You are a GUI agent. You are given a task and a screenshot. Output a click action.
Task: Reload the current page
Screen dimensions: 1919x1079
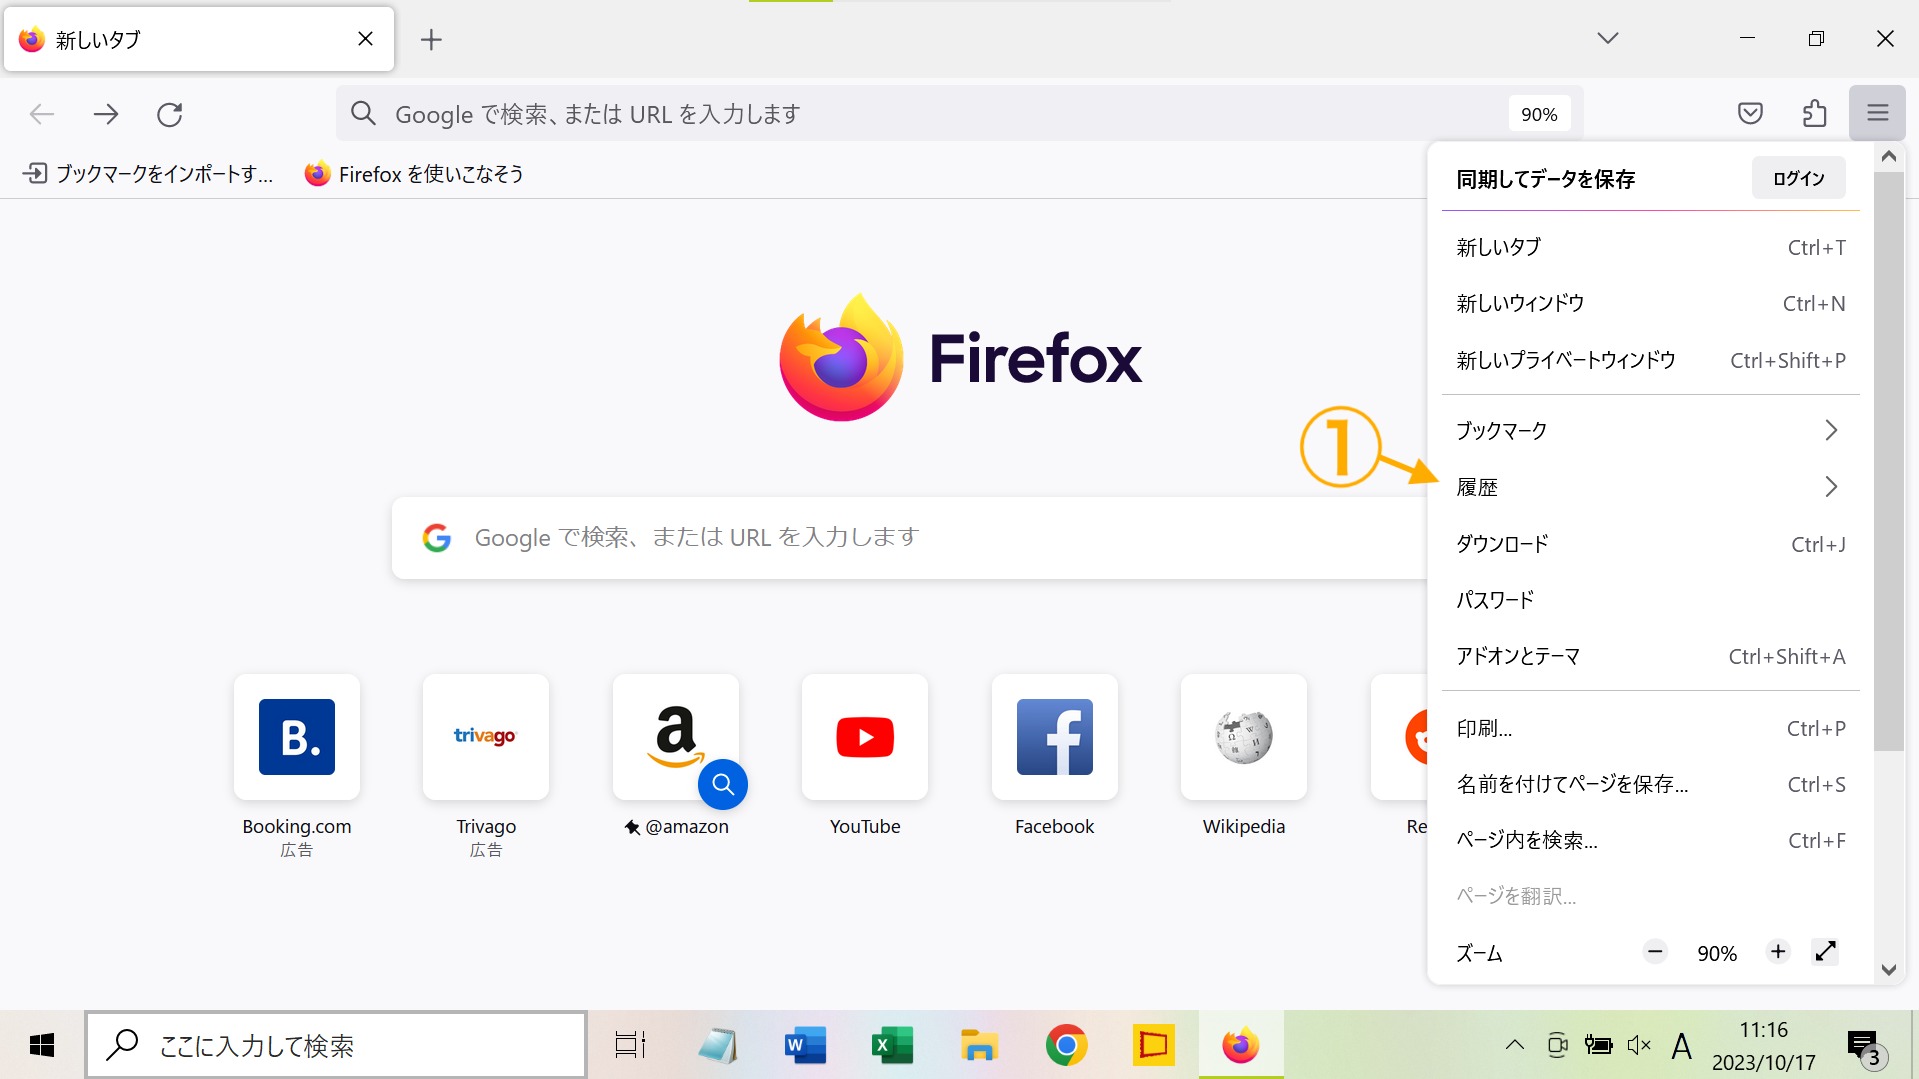[170, 114]
